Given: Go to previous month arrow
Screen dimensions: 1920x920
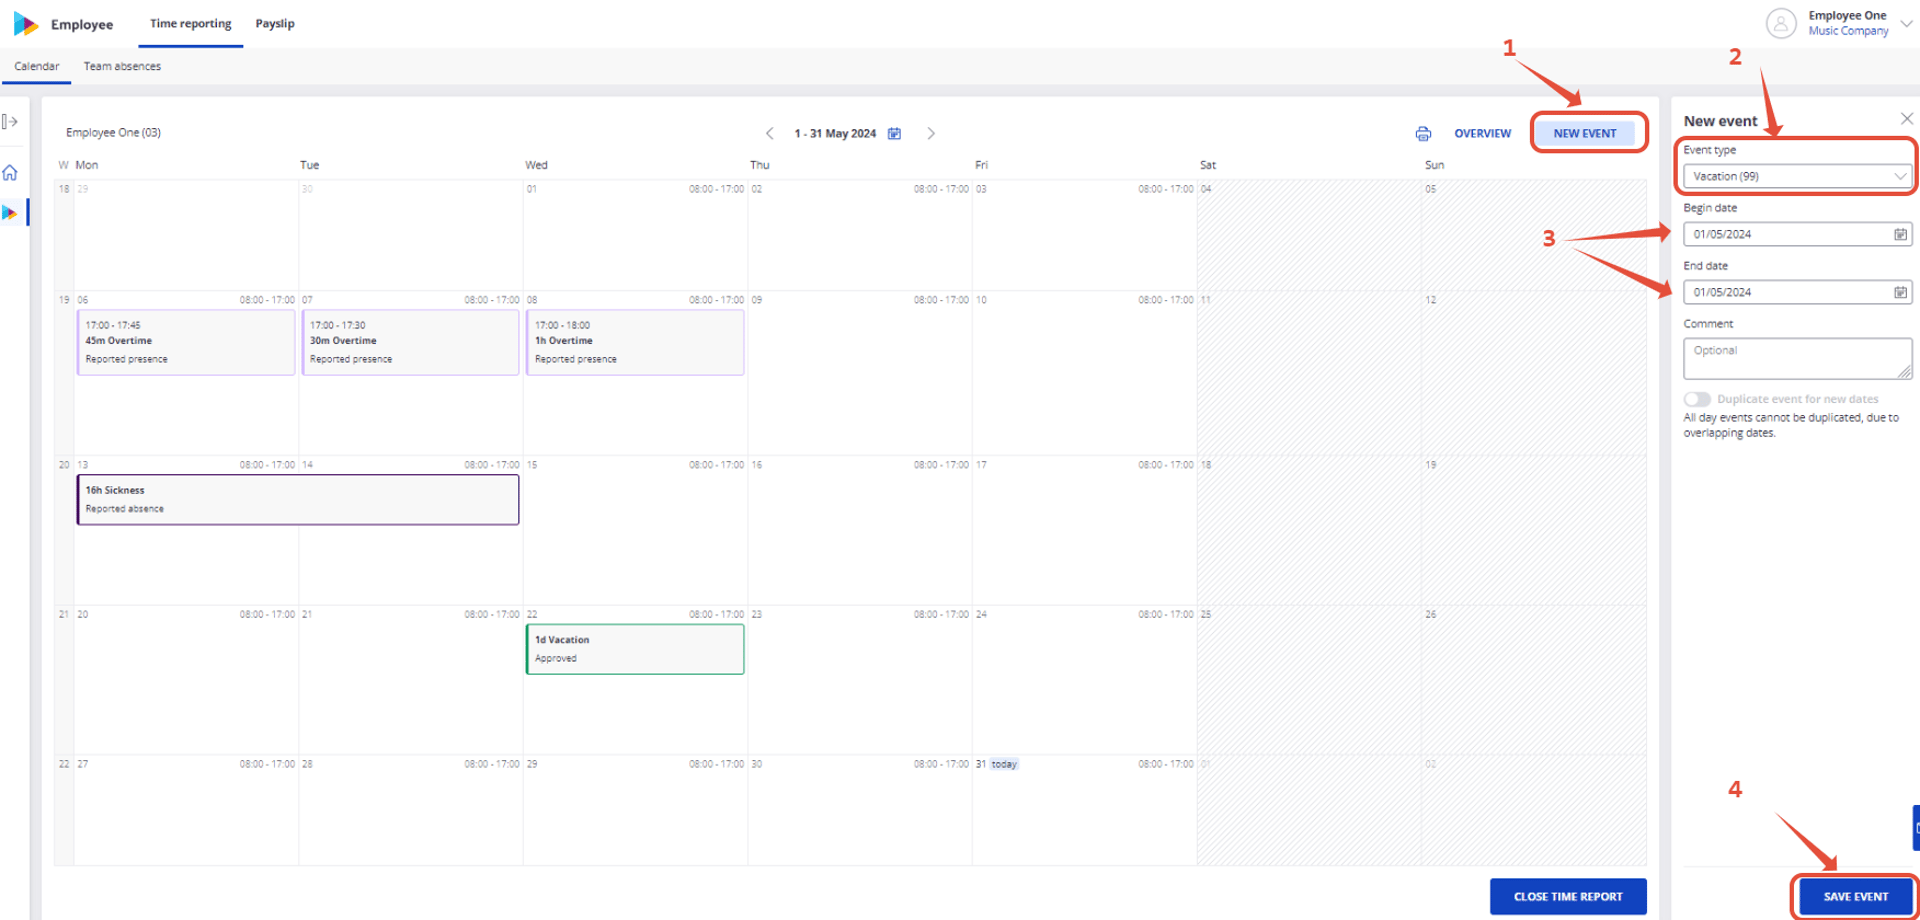Looking at the screenshot, I should pos(769,133).
